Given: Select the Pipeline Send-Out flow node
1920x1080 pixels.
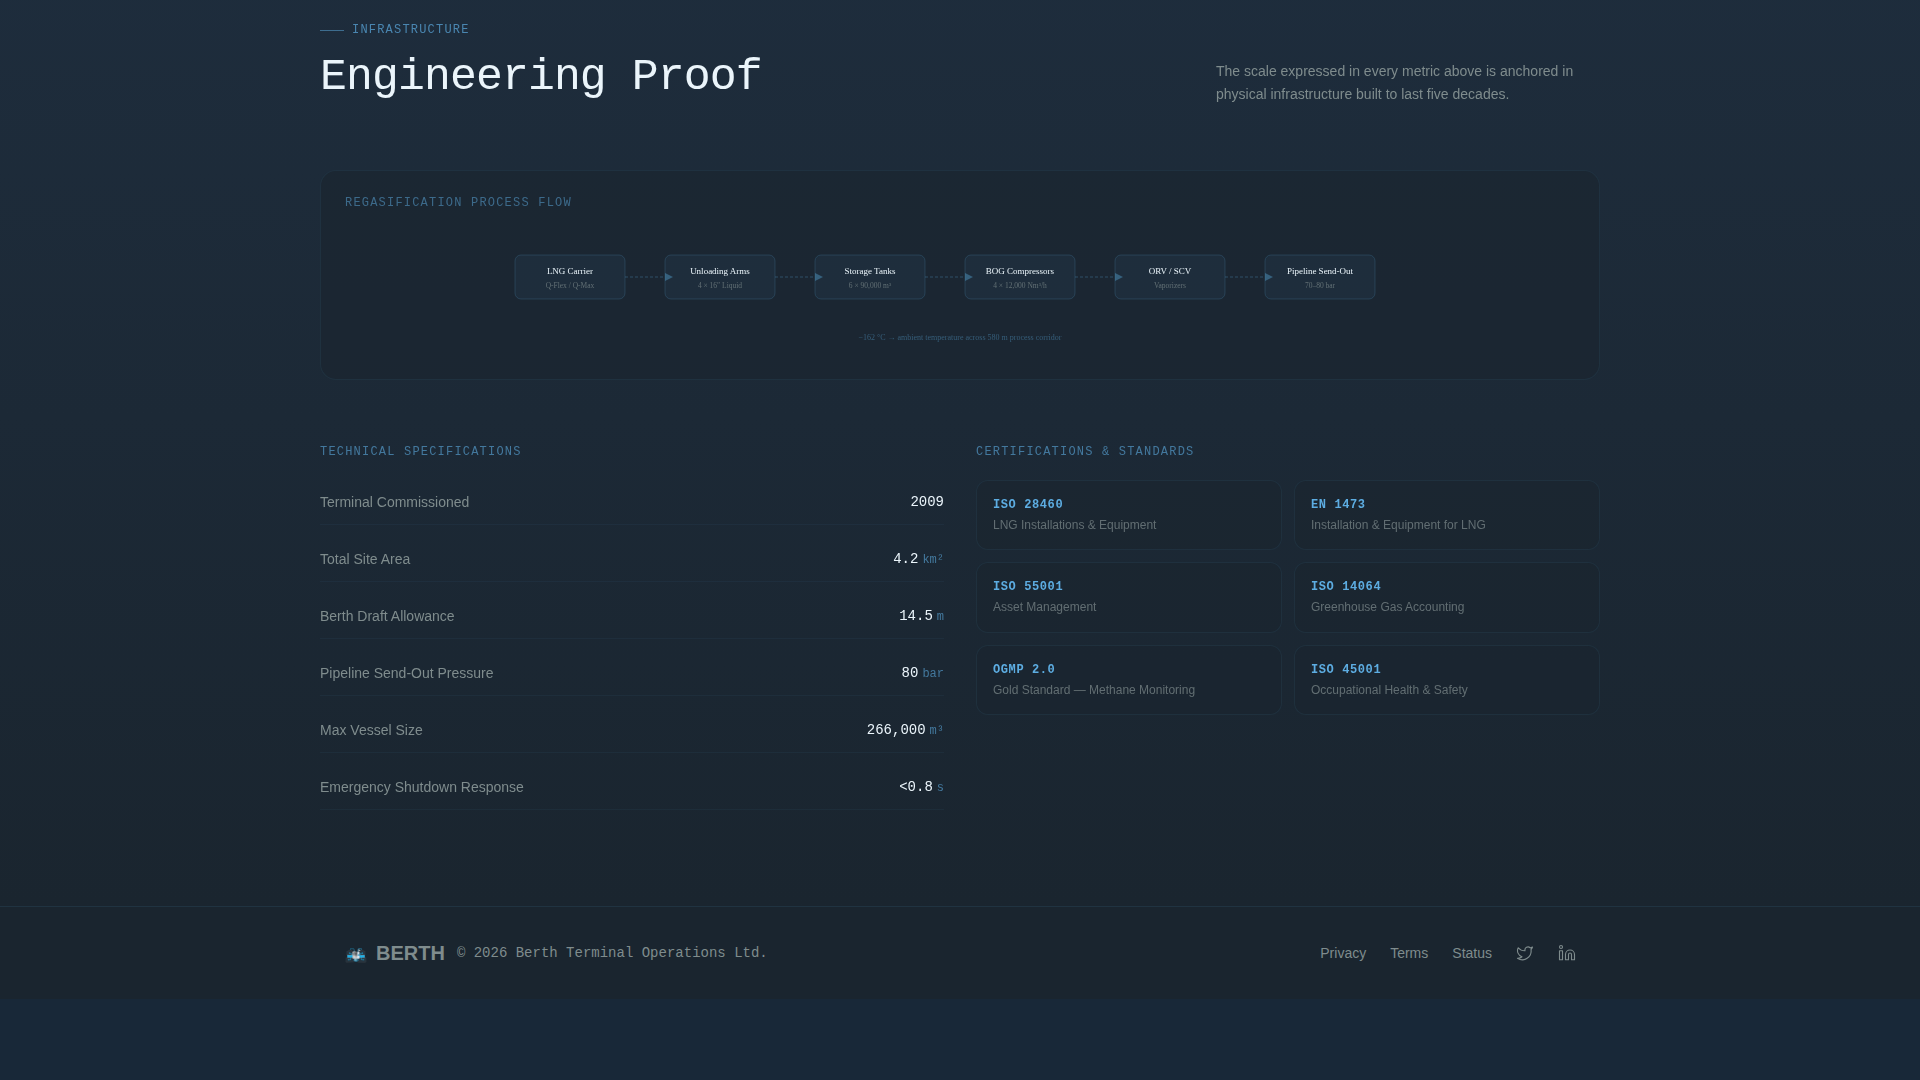Looking at the screenshot, I should click(1320, 277).
